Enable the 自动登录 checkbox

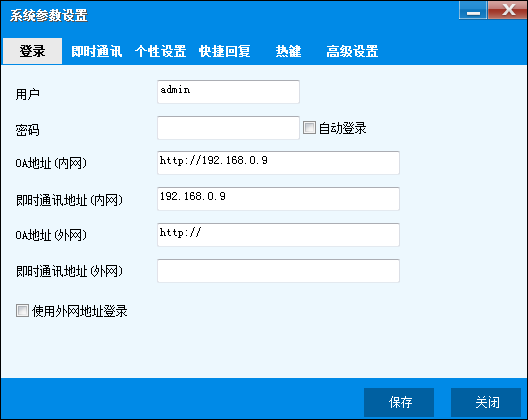[x=309, y=128]
